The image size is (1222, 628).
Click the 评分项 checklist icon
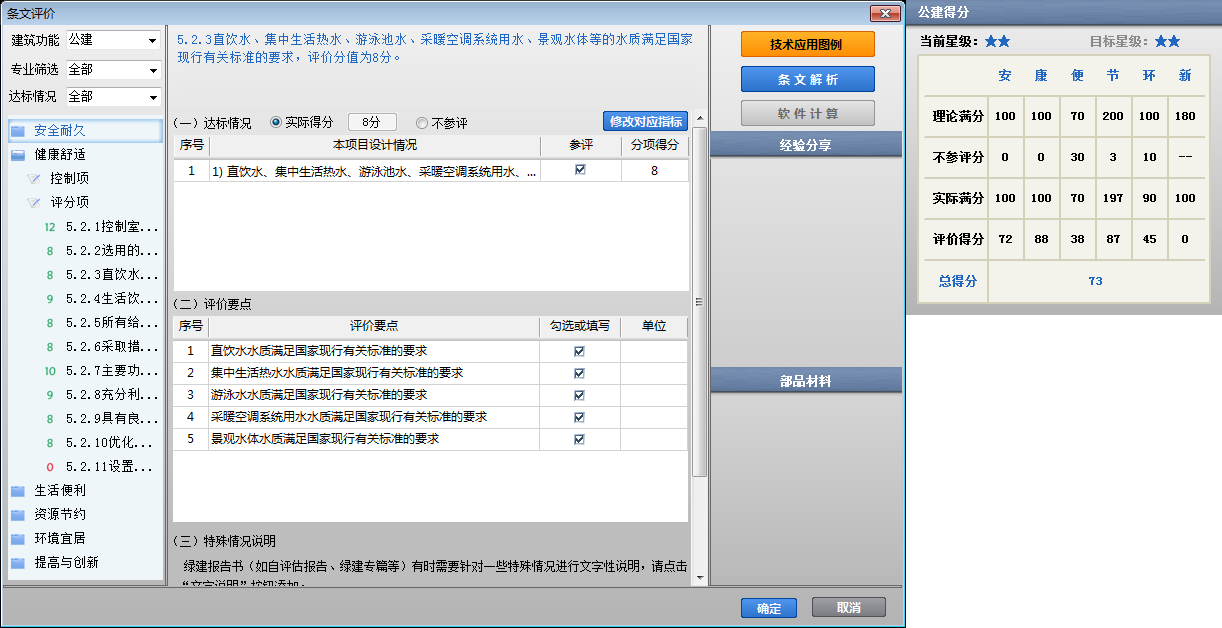click(x=35, y=203)
